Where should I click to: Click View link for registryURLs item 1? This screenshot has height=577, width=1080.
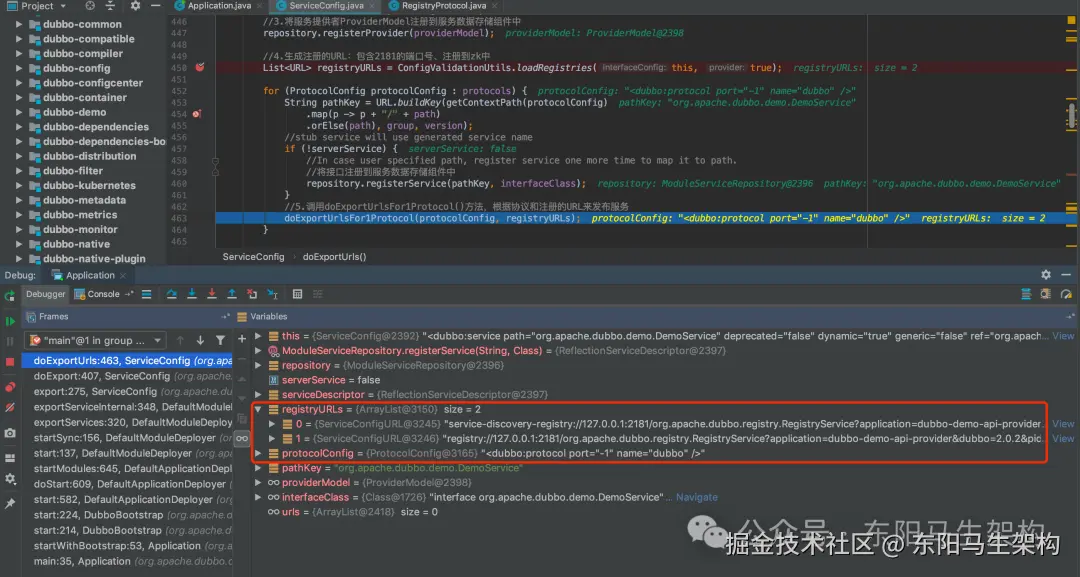click(x=1063, y=439)
